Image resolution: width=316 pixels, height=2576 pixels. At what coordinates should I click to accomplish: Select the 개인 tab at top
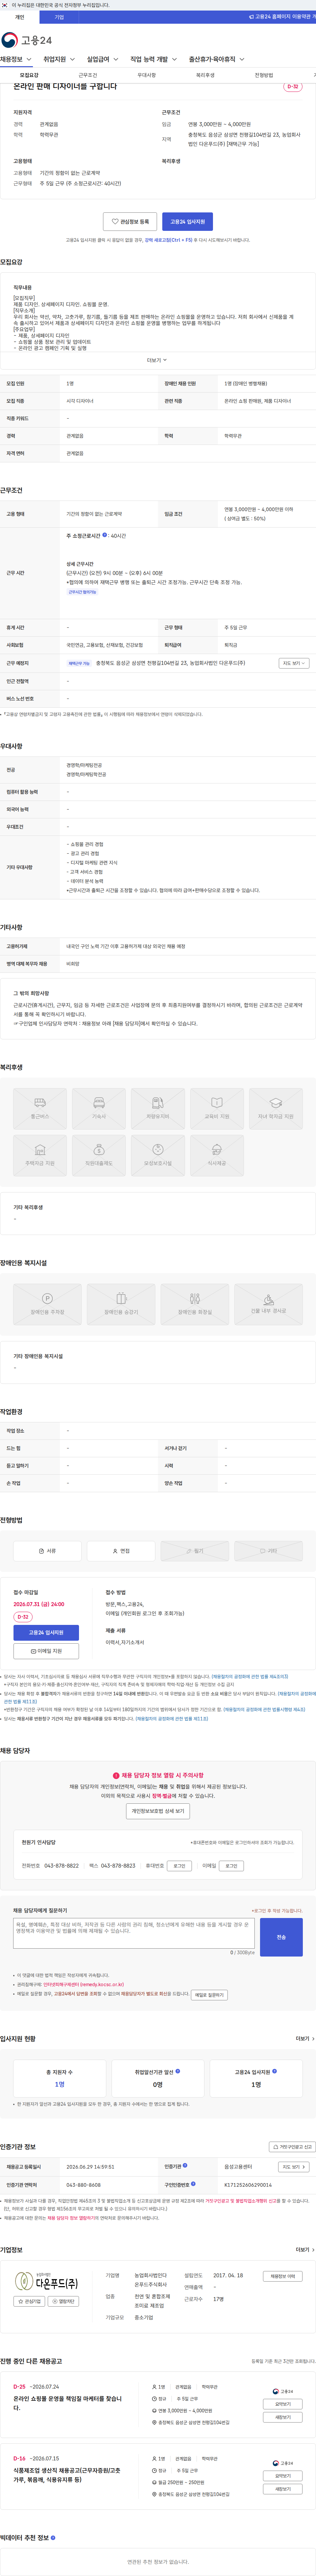(20, 17)
